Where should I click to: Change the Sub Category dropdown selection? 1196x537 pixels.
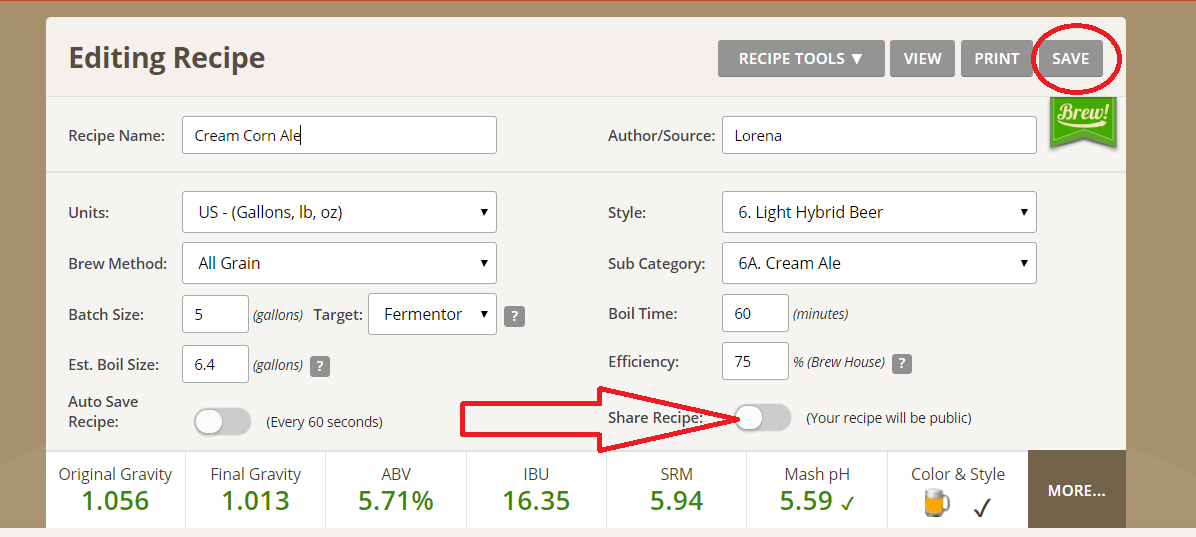point(879,263)
